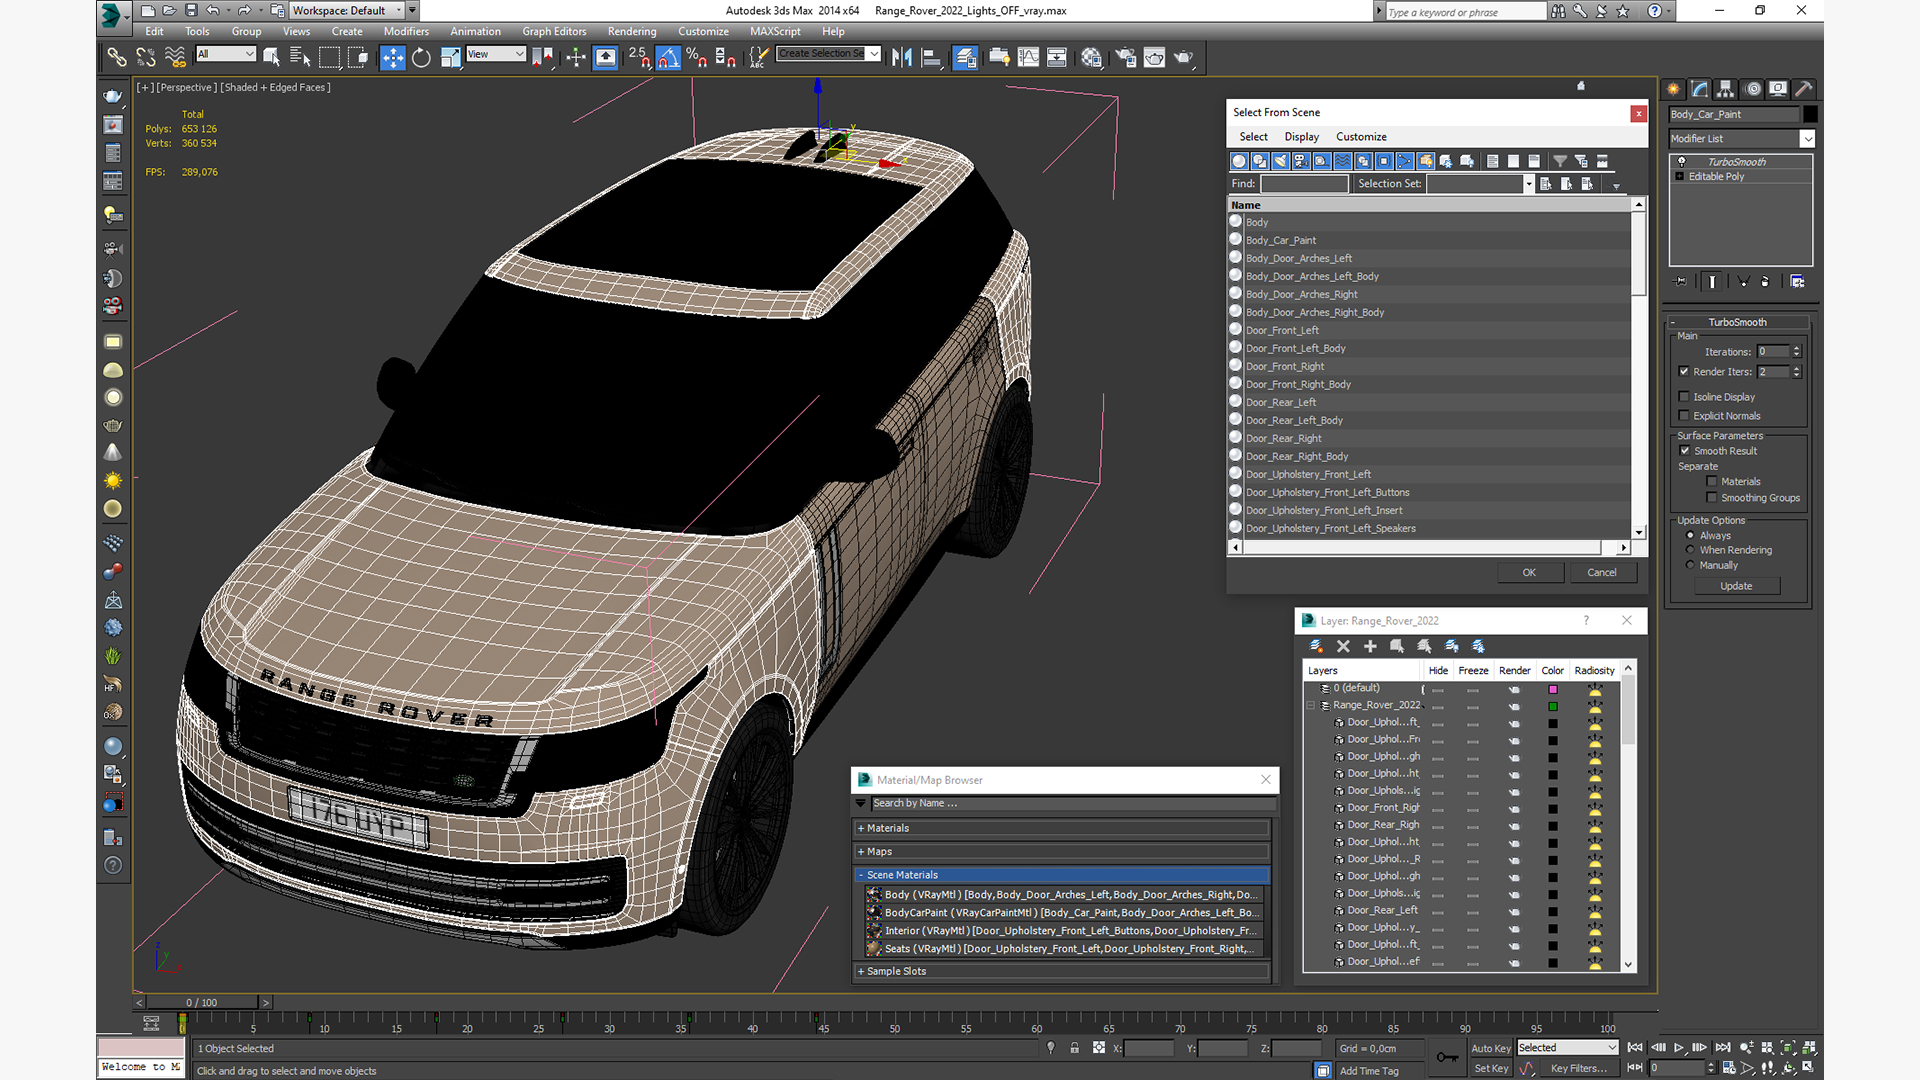Toggle Display Cameras filter in Select From Scene
Image resolution: width=1920 pixels, height=1080 pixels.
tap(1301, 161)
